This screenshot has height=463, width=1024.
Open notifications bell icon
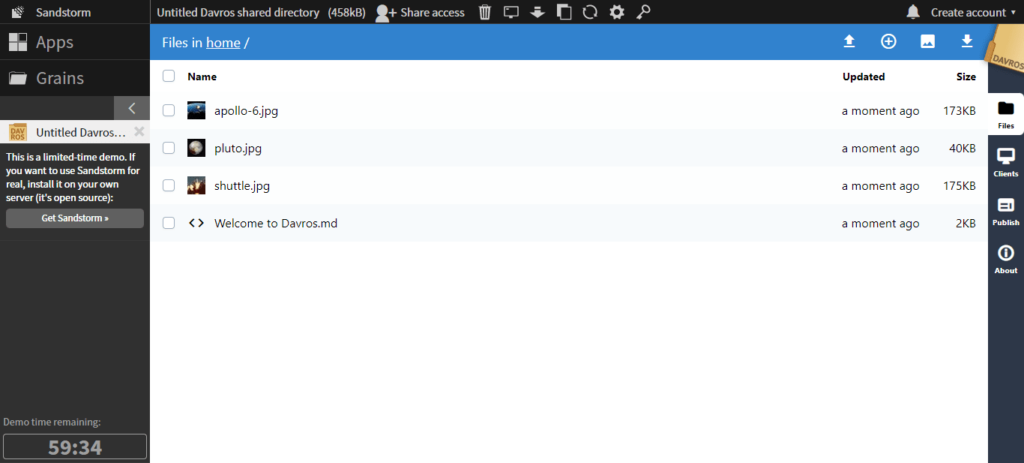[913, 12]
